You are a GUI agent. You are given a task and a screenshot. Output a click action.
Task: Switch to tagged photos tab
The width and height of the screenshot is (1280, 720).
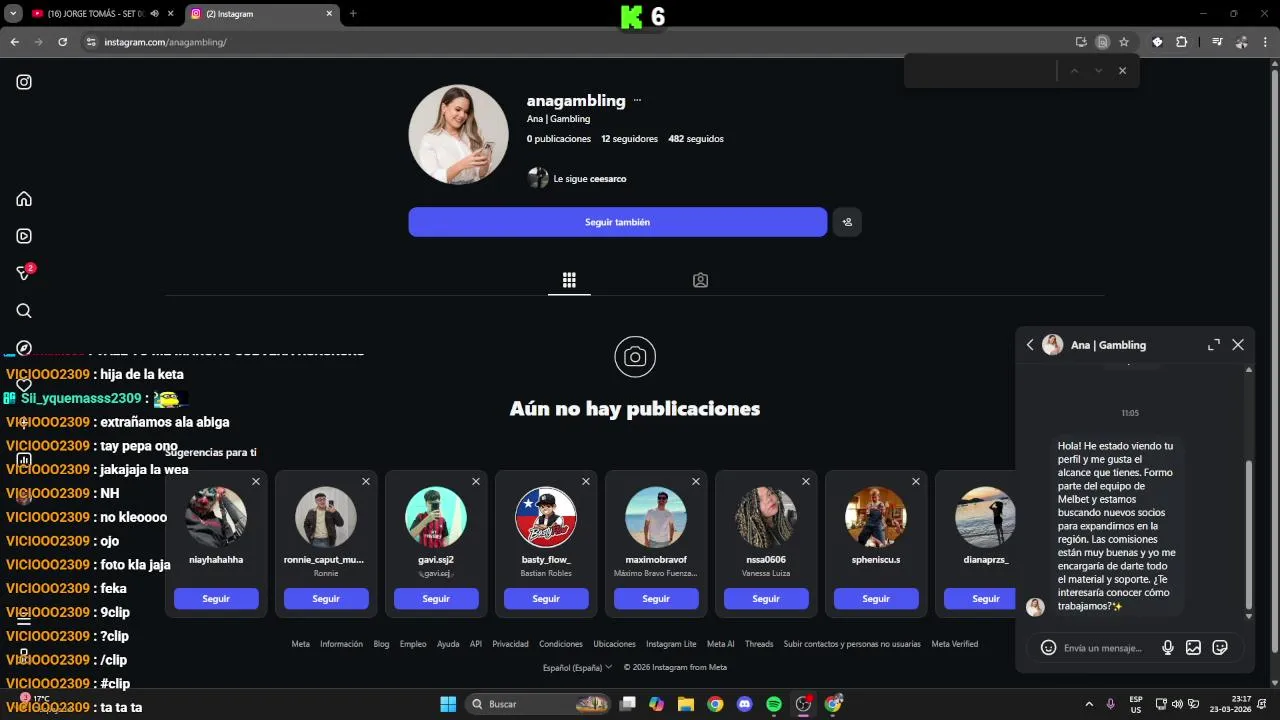(x=700, y=280)
